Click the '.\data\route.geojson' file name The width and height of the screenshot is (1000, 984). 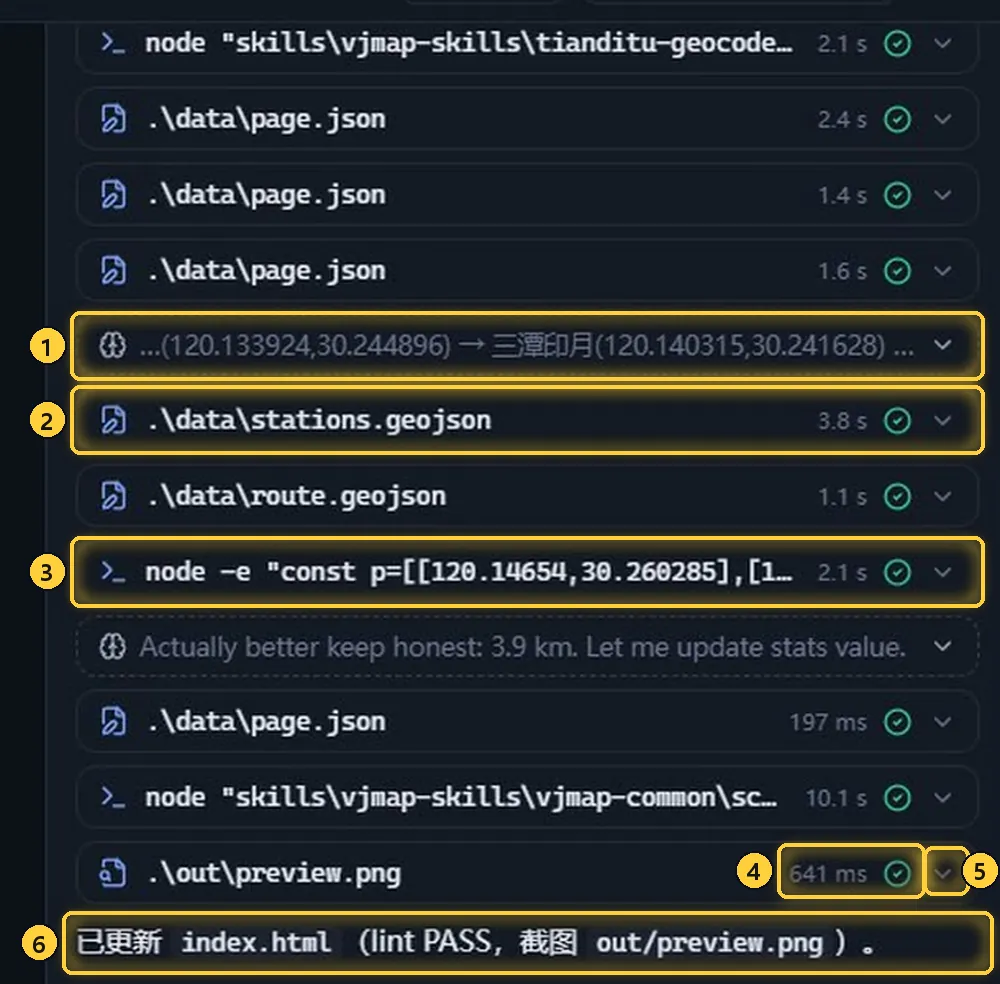click(297, 497)
